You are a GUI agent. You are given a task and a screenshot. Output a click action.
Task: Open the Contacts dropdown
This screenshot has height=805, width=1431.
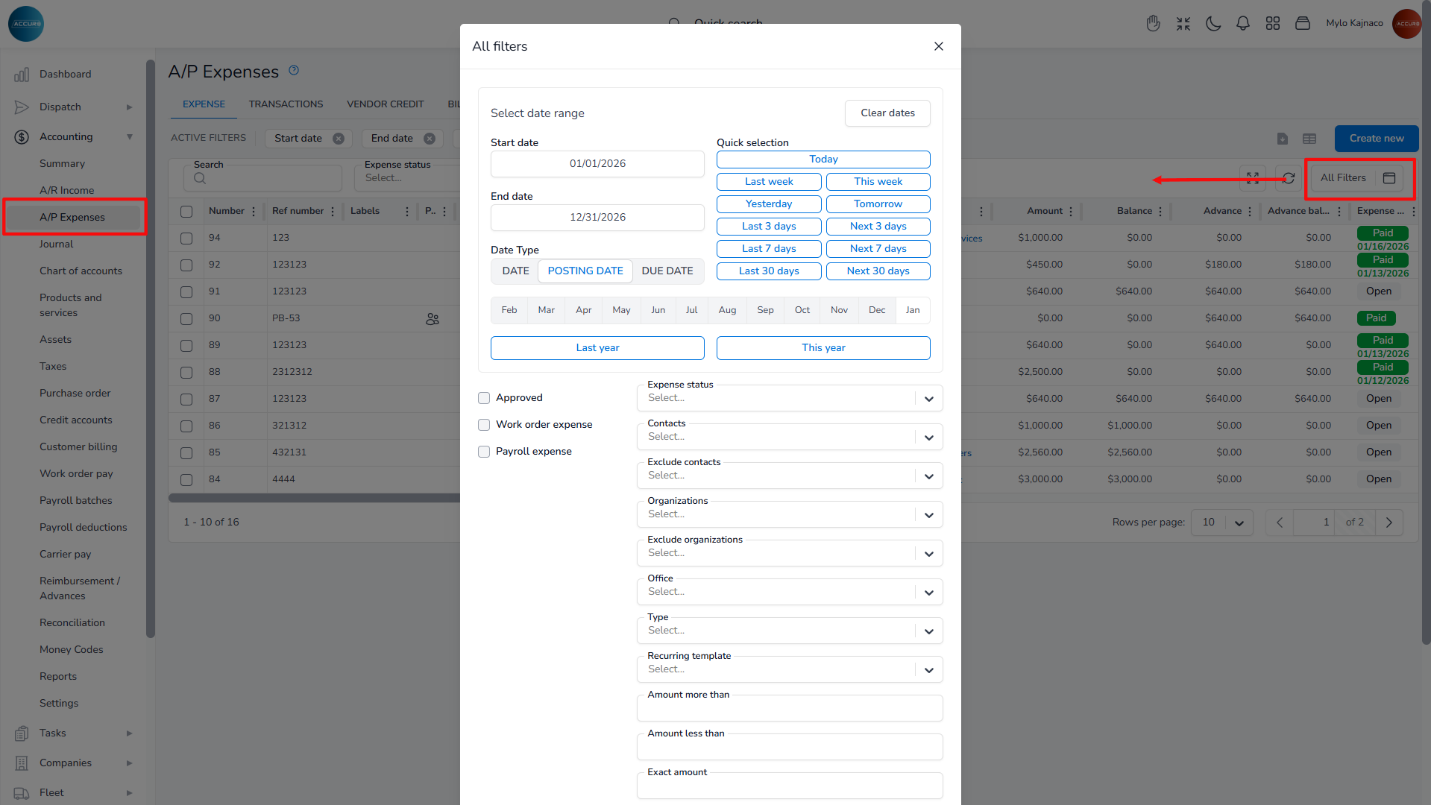point(928,437)
